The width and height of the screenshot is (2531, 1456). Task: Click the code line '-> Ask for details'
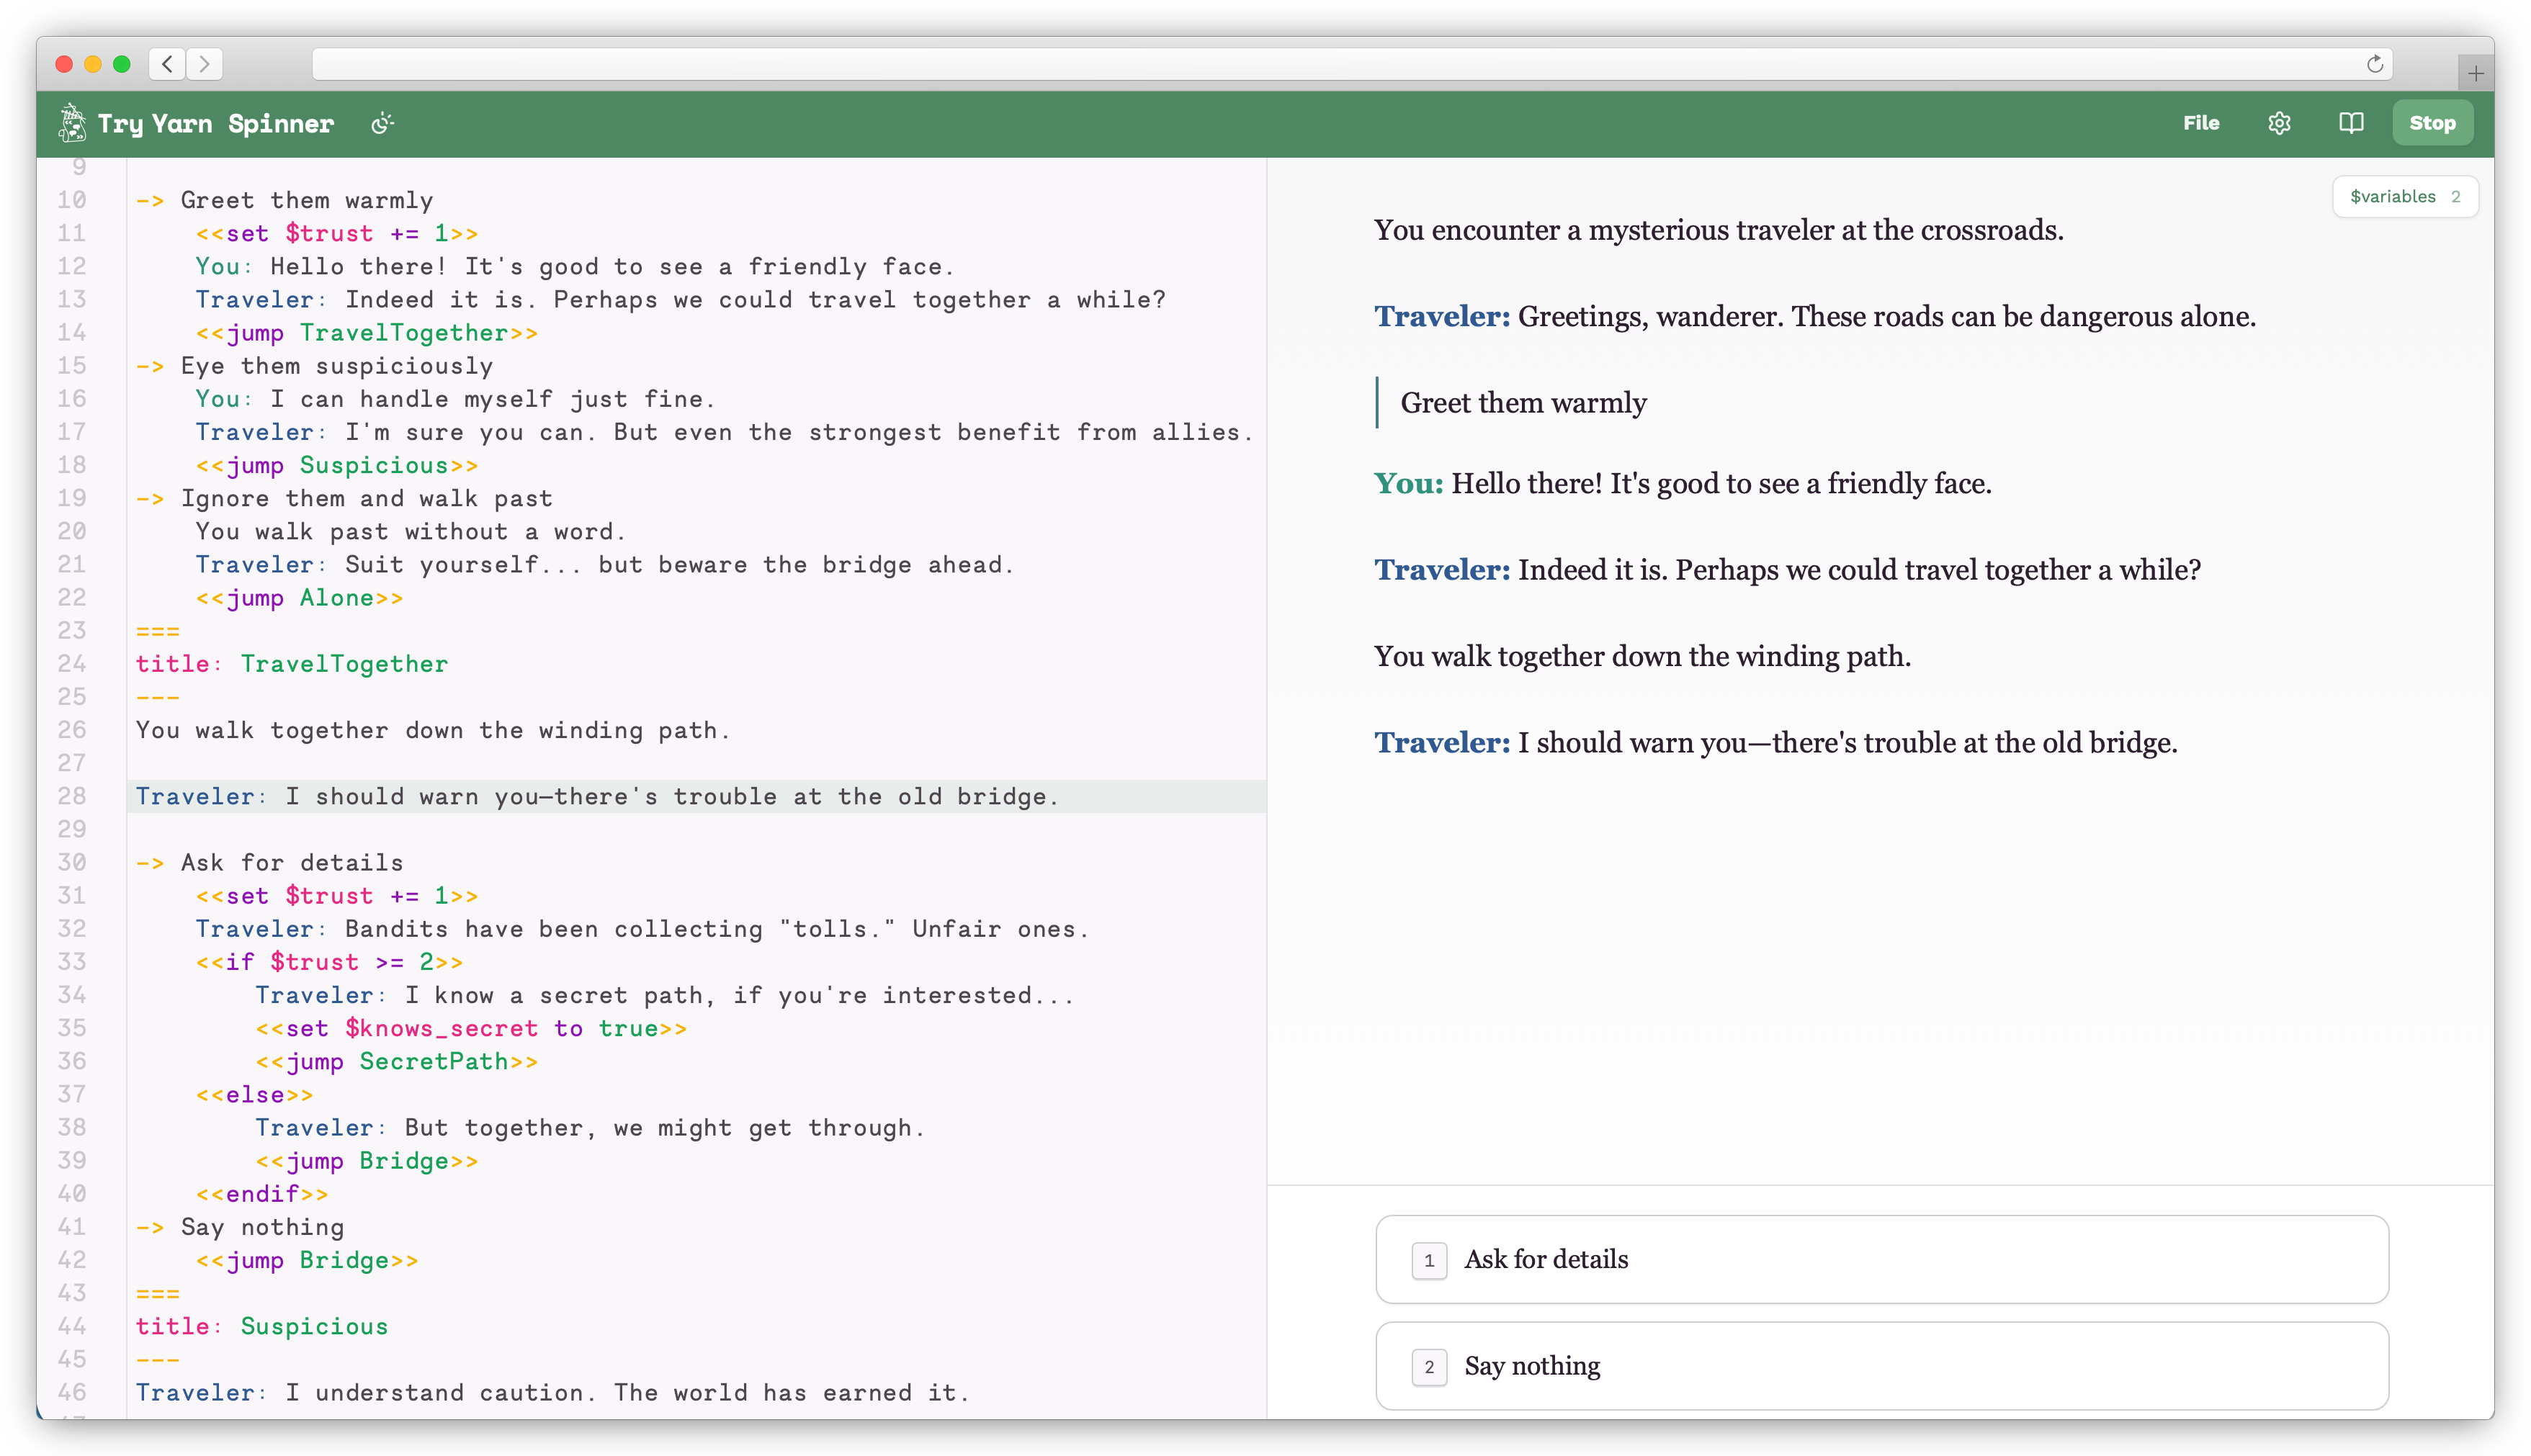(x=270, y=862)
